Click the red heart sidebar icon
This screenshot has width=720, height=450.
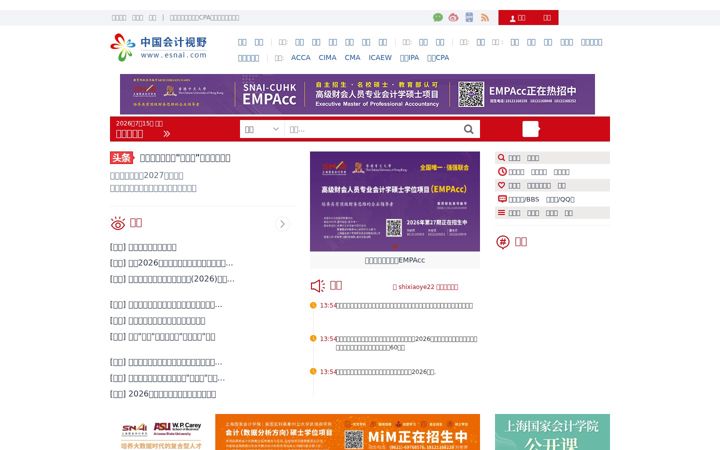[x=501, y=185]
